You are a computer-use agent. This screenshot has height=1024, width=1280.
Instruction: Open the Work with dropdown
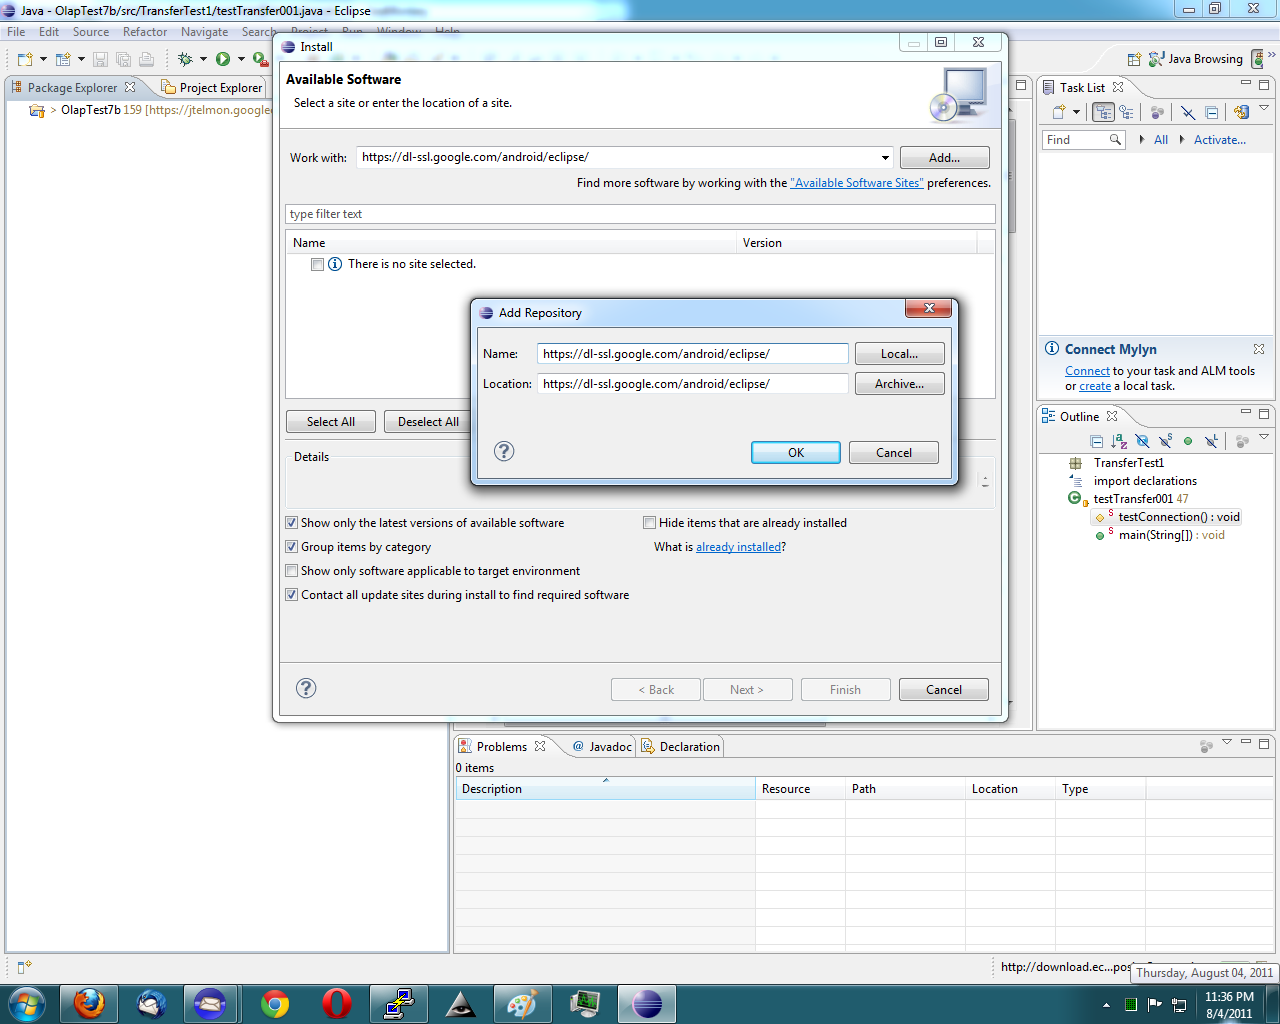pyautogui.click(x=885, y=157)
